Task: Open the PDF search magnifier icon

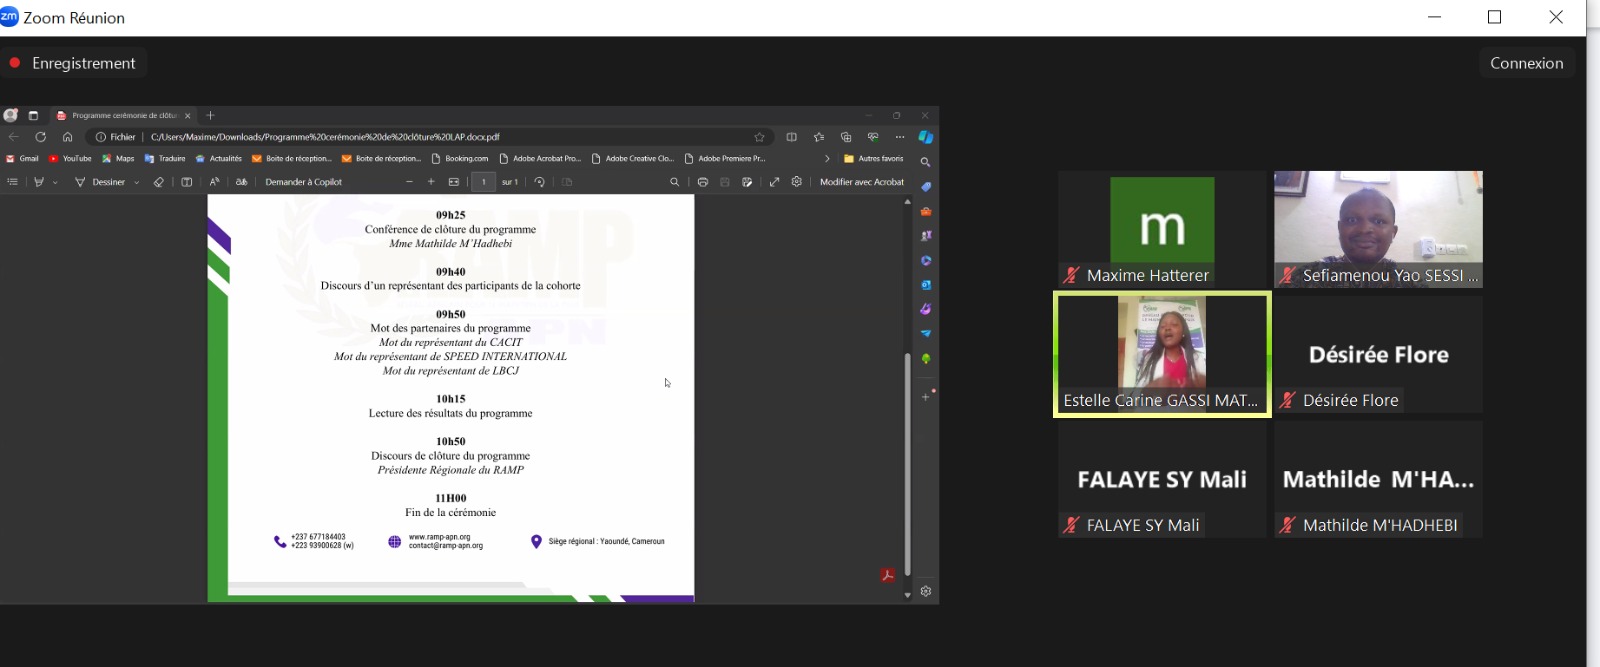Action: [674, 182]
